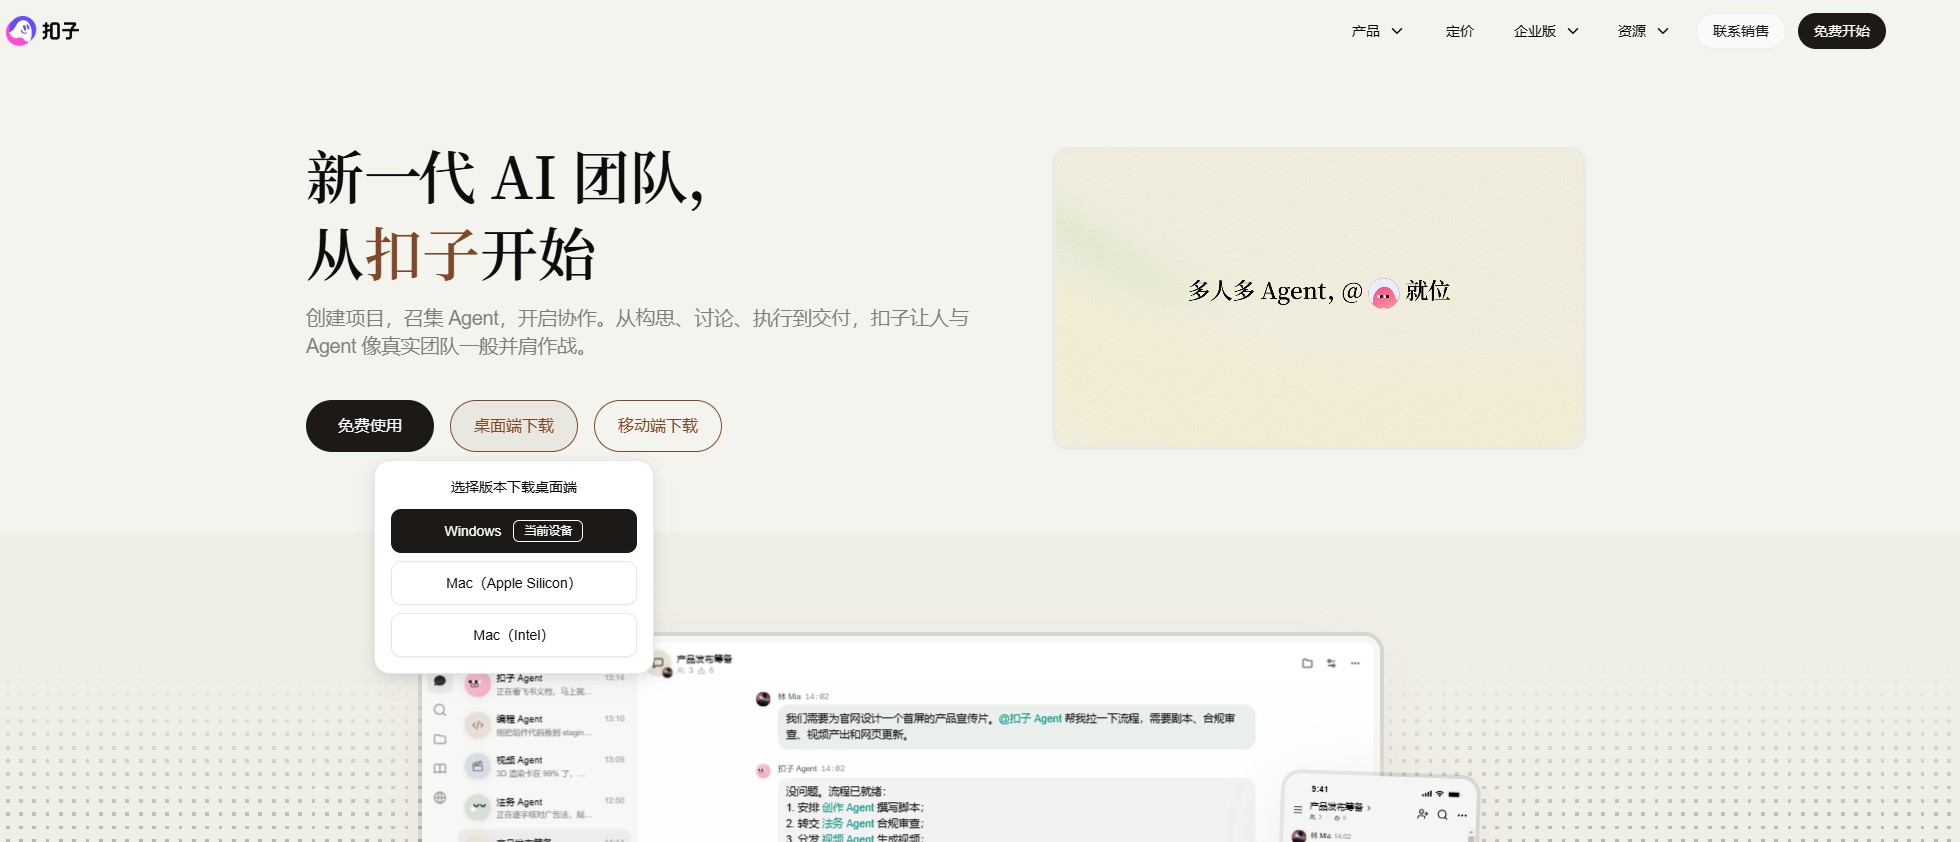Click the search icon in mockup sidebar
The image size is (1960, 842).
click(x=440, y=710)
